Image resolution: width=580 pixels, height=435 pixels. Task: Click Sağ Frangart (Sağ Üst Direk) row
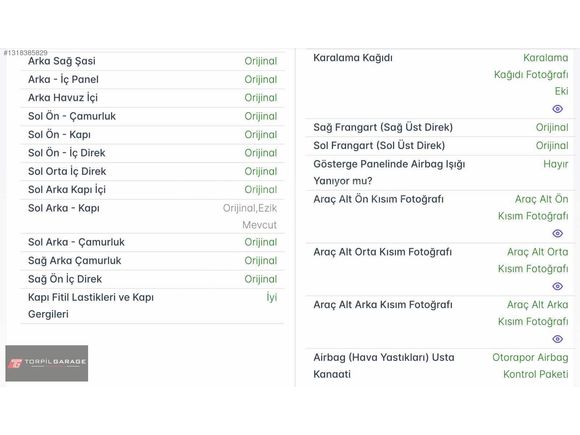coord(440,128)
